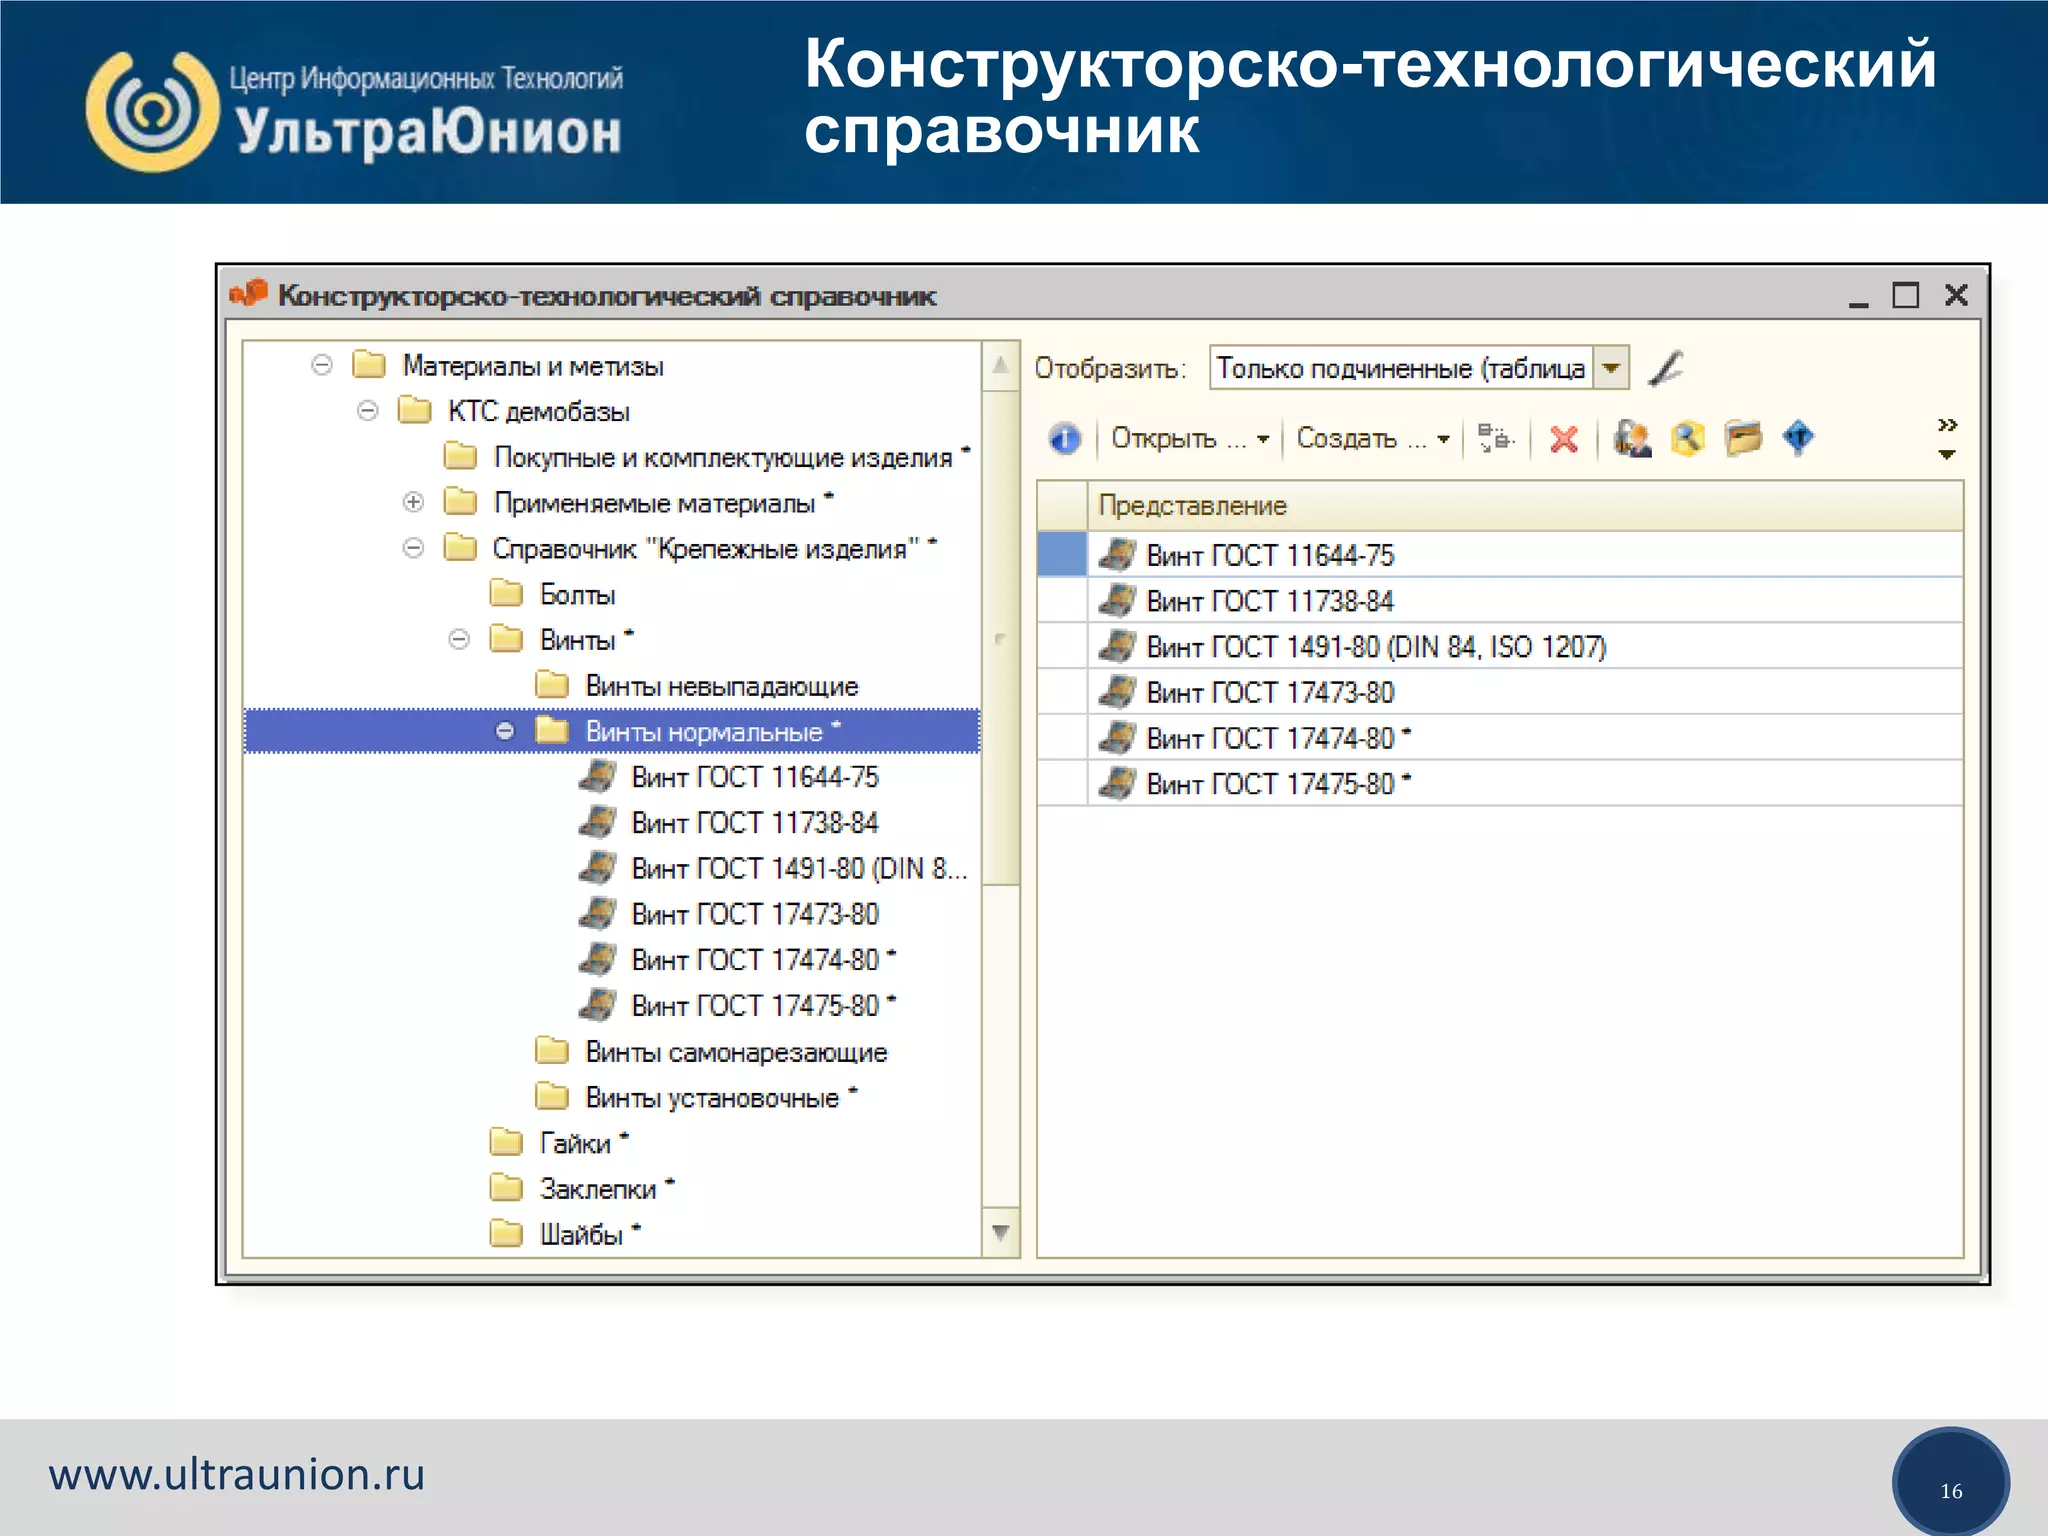Select table row Винт ГОСТ 1491-80 (DIN 84, ISO 1207)
This screenshot has height=1536, width=2048.
tap(1500, 646)
